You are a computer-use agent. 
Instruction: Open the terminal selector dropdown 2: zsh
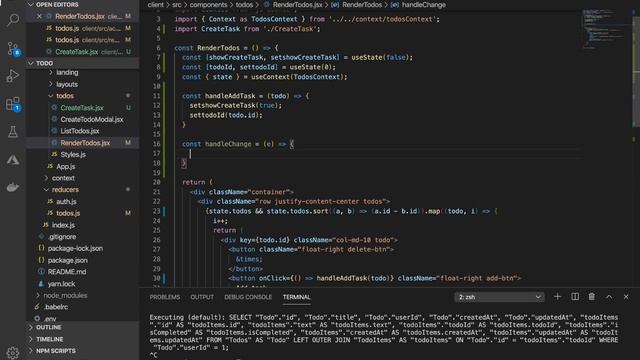500,297
